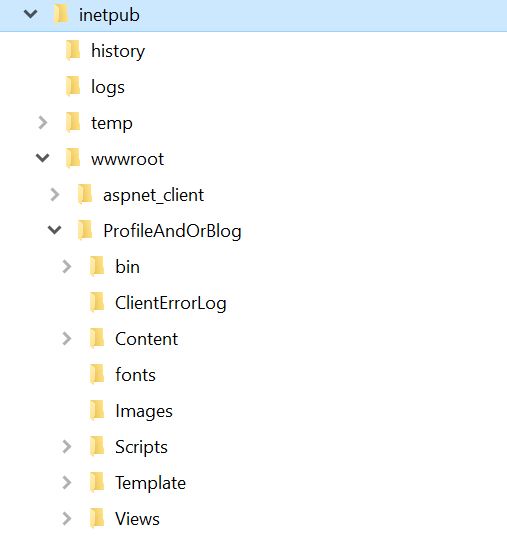Screen dimensions: 507x540
Task: Expand the Scripts folder arrow
Action: point(67,447)
